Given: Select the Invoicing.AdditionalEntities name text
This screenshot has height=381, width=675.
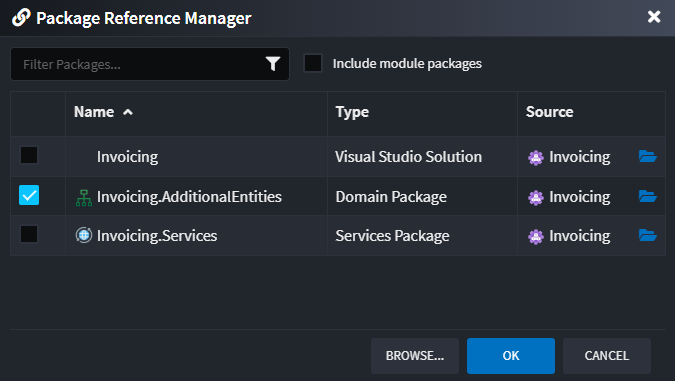Looking at the screenshot, I should pos(189,197).
